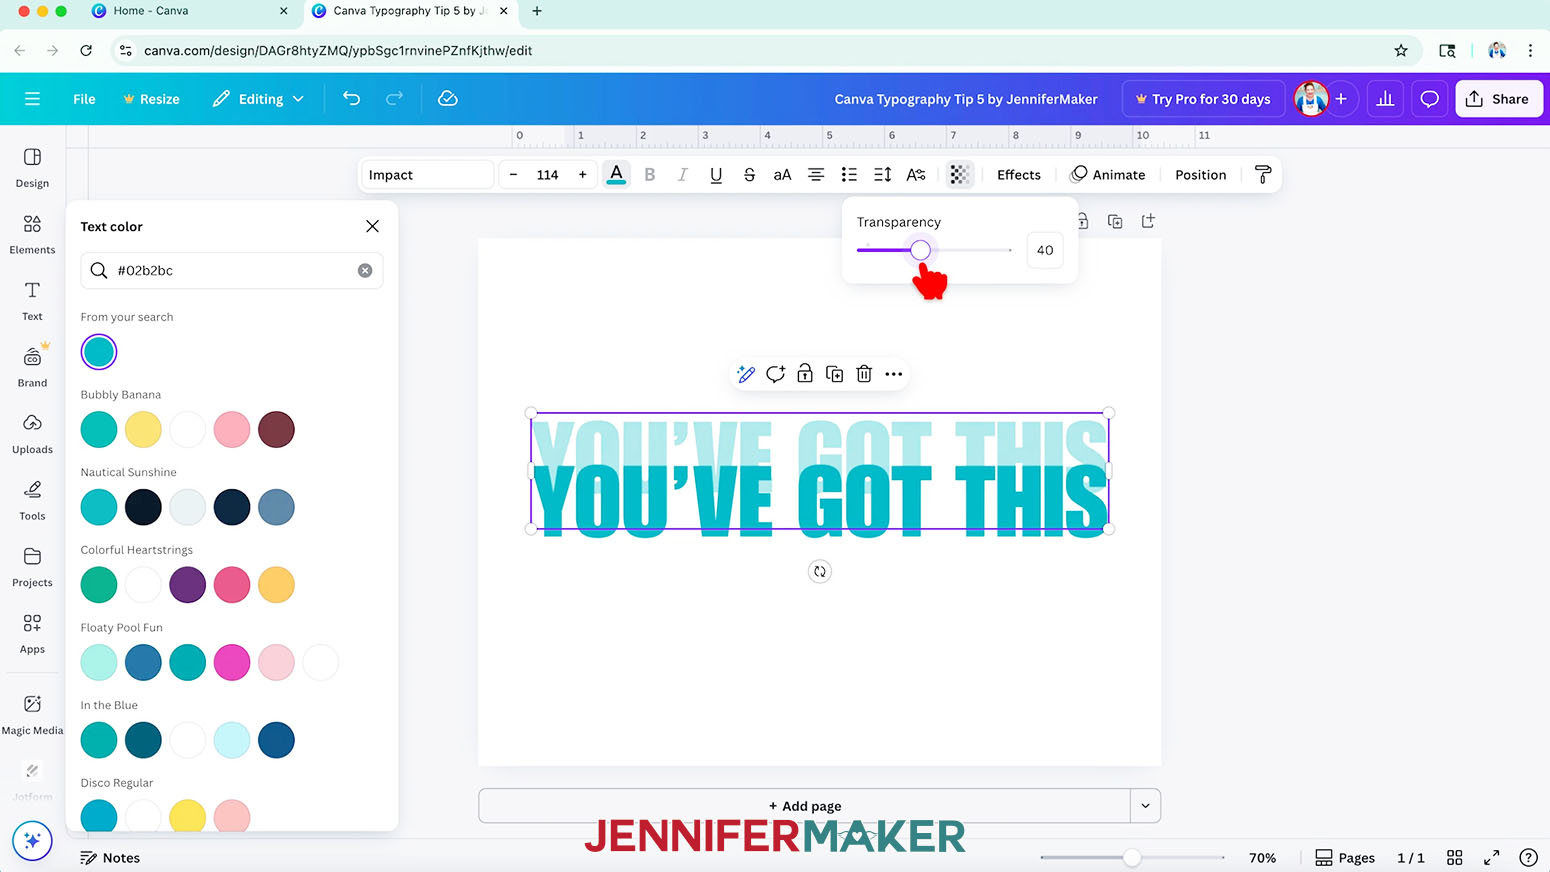Click the Share button
The height and width of the screenshot is (872, 1550).
[1498, 98]
